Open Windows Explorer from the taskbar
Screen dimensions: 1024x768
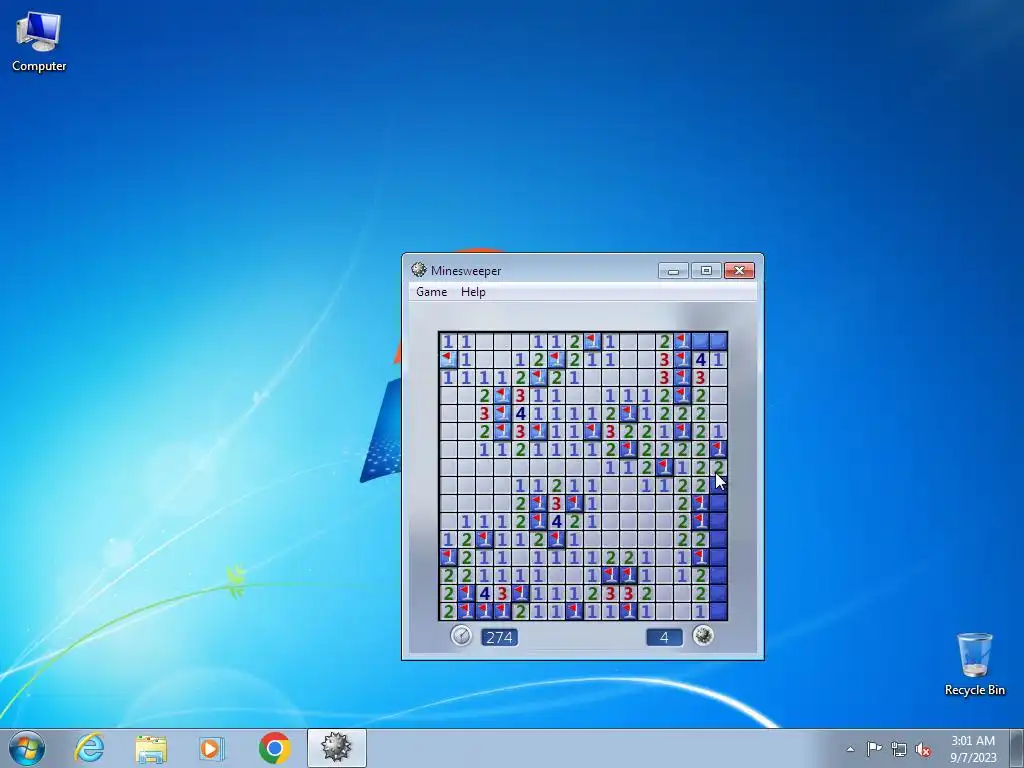[151, 748]
